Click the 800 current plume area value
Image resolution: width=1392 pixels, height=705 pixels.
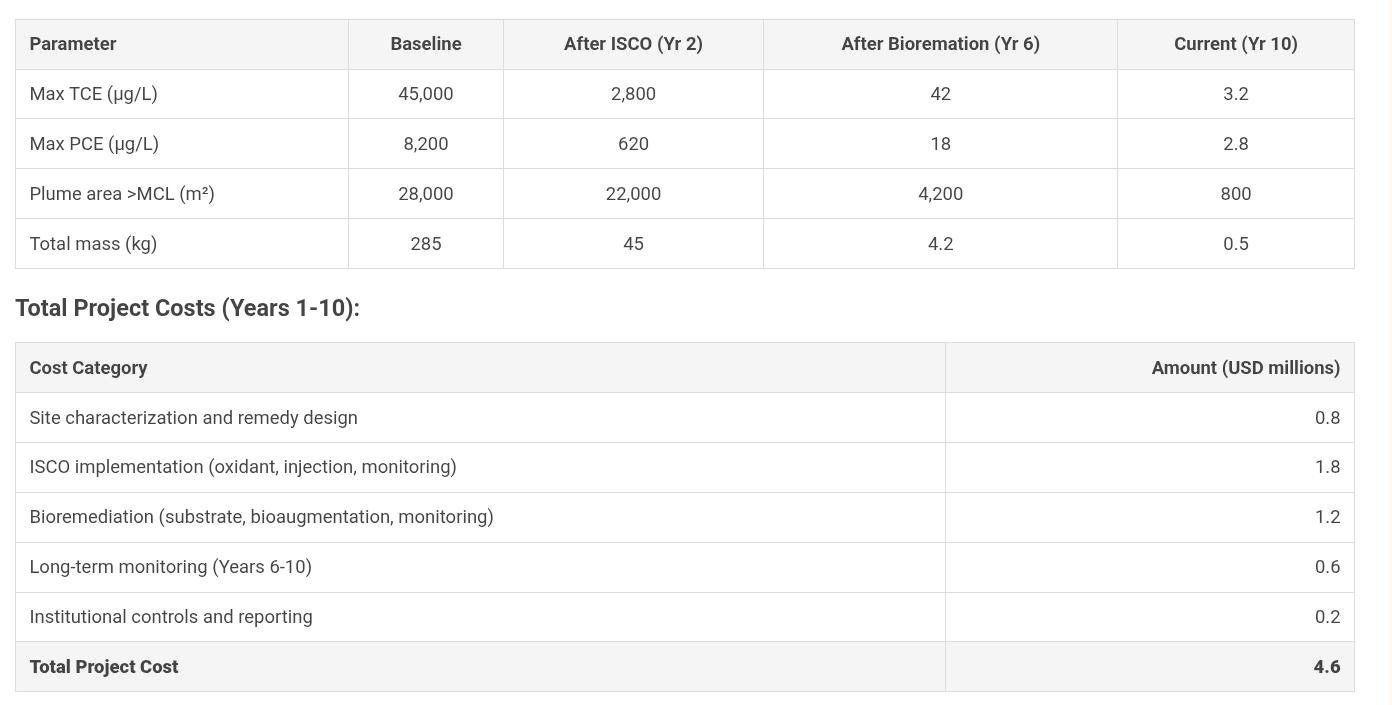coord(1235,194)
